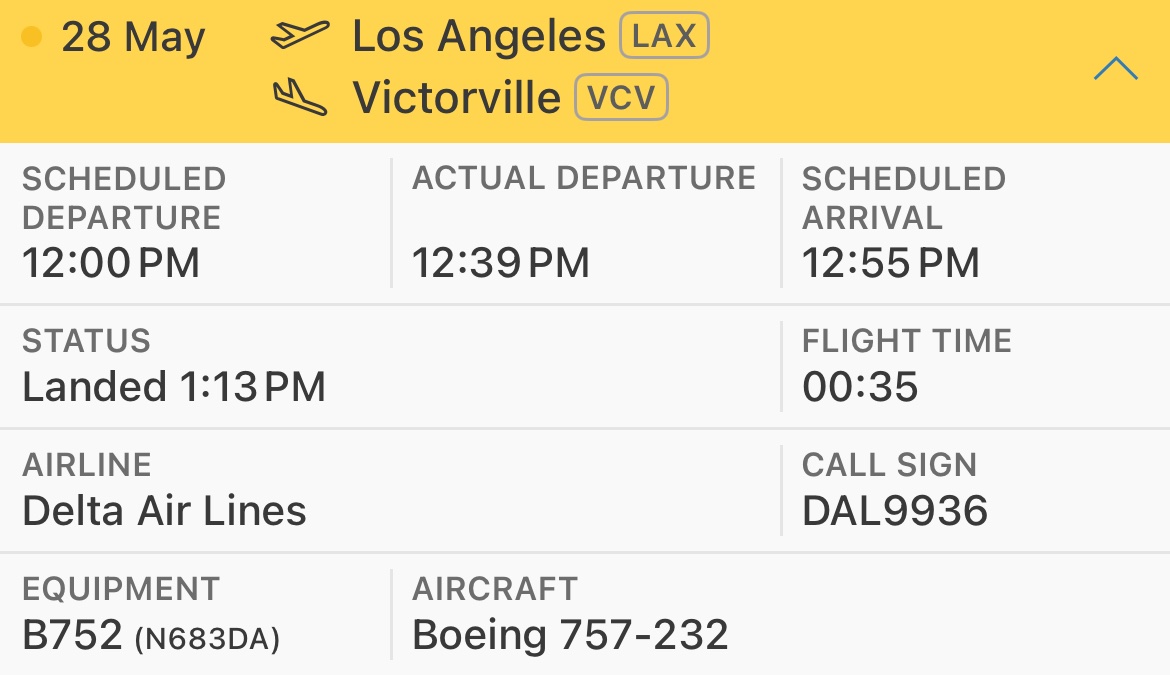1170x675 pixels.
Task: Tap the B752 equipment code
Action: (x=72, y=635)
